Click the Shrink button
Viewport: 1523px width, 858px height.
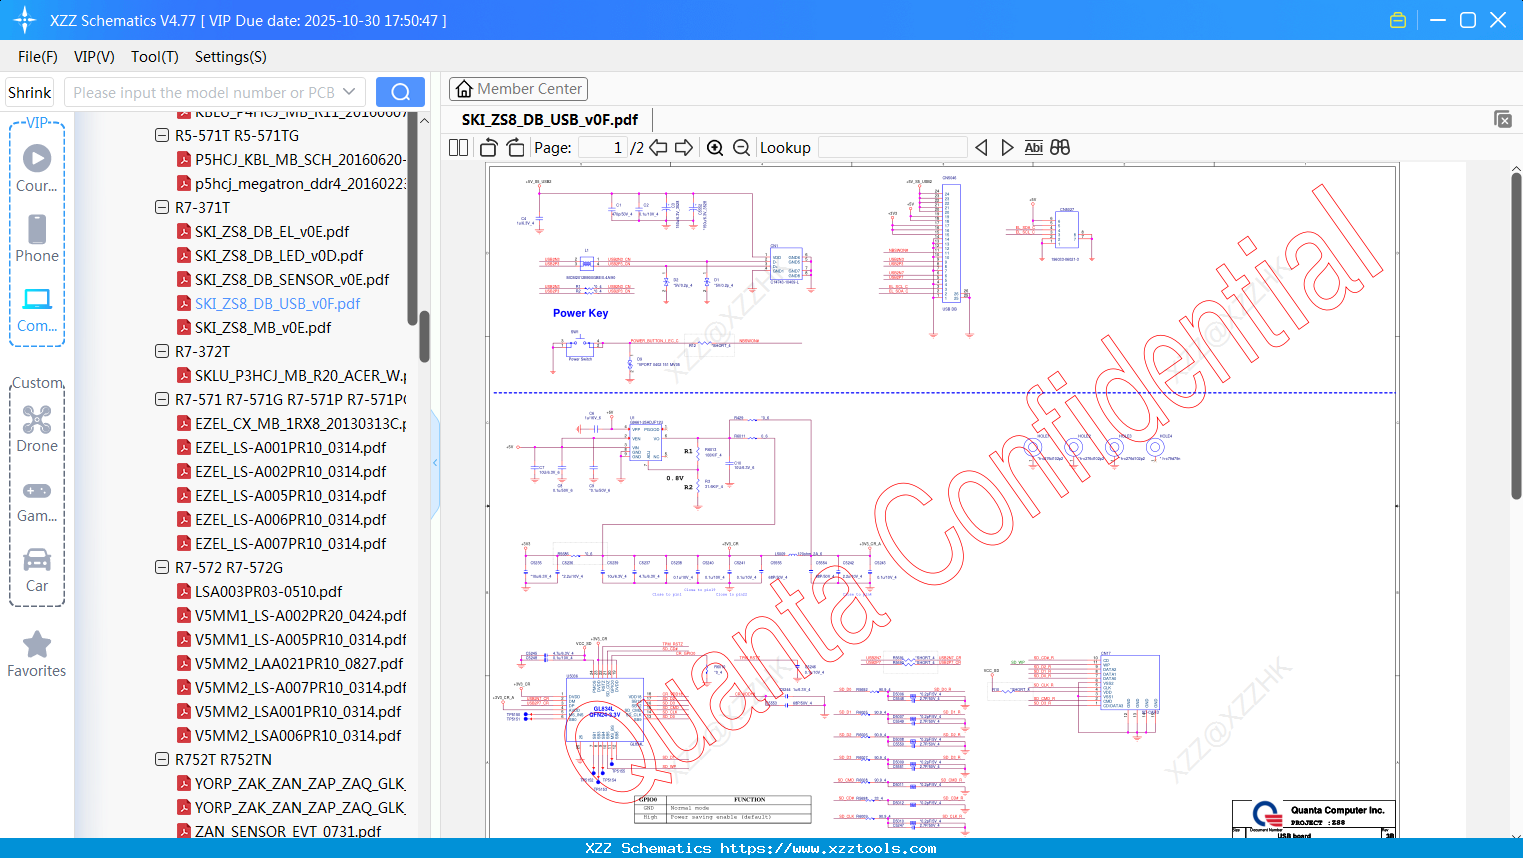[30, 92]
